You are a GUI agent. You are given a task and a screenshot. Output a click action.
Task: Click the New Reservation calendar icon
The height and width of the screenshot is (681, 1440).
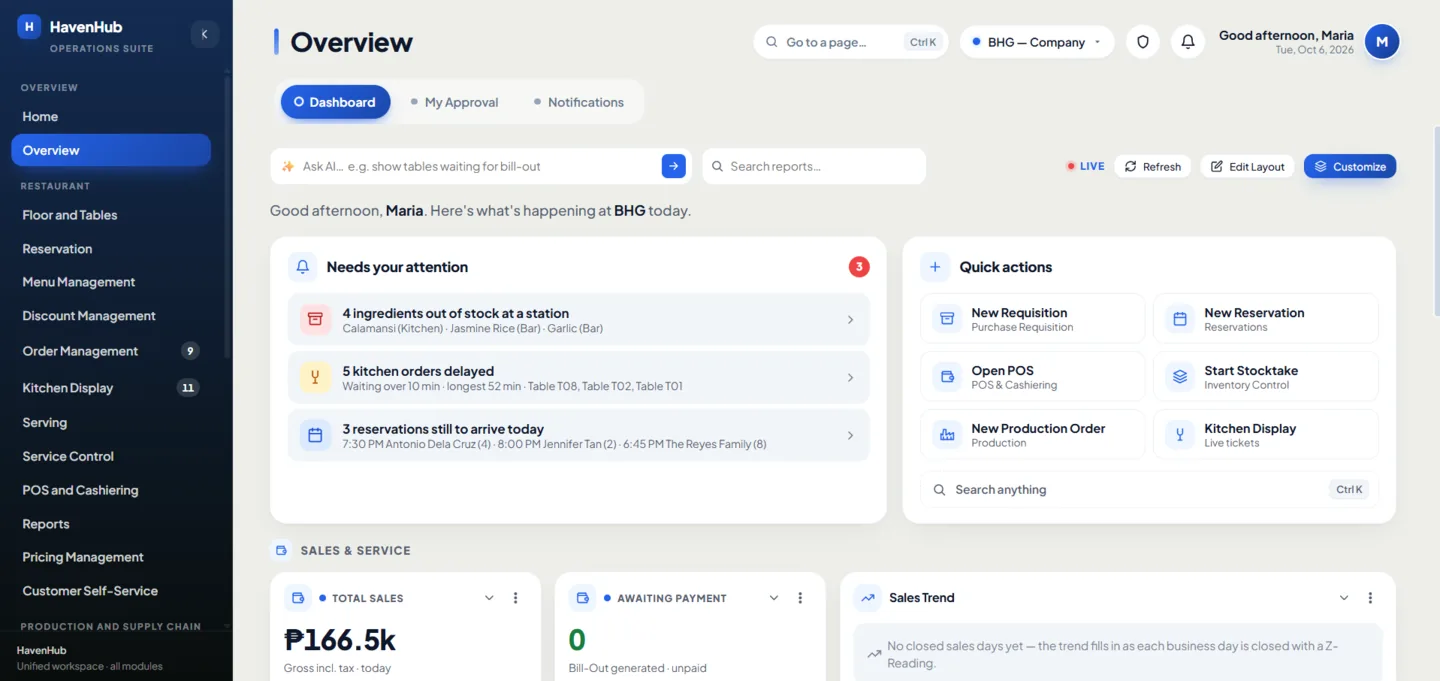1179,319
